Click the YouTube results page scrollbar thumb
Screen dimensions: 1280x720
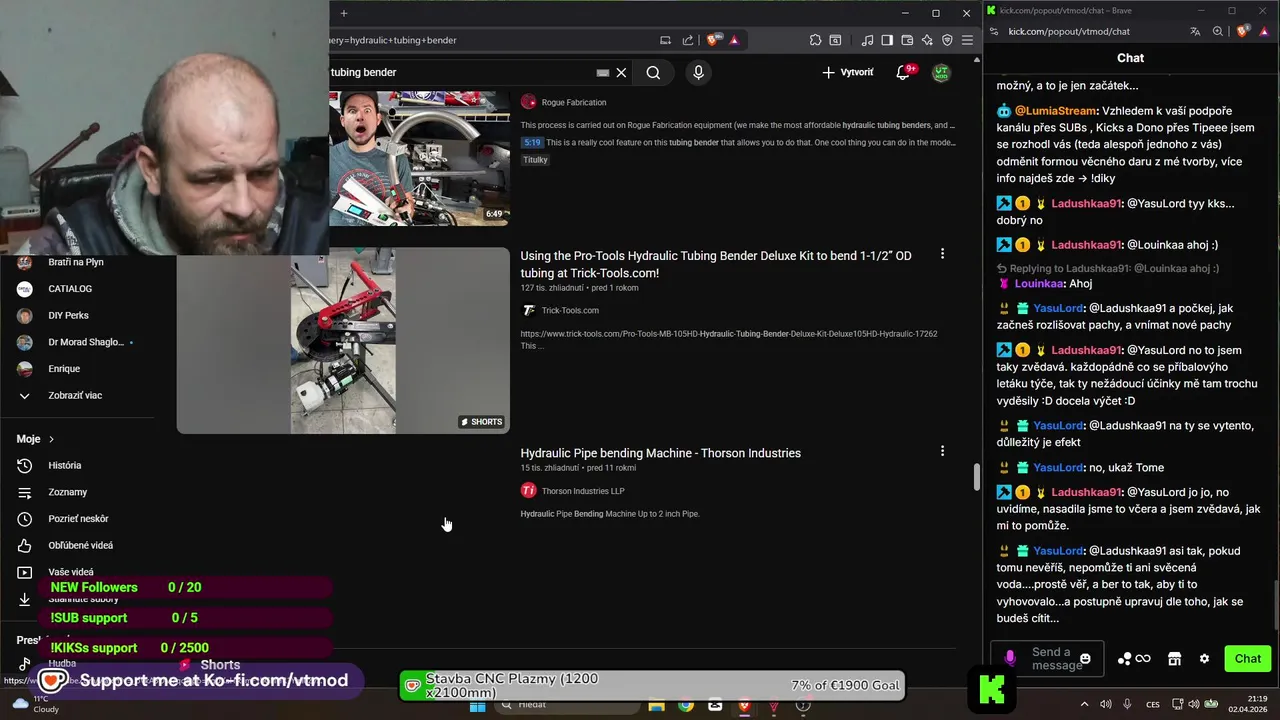tap(977, 477)
